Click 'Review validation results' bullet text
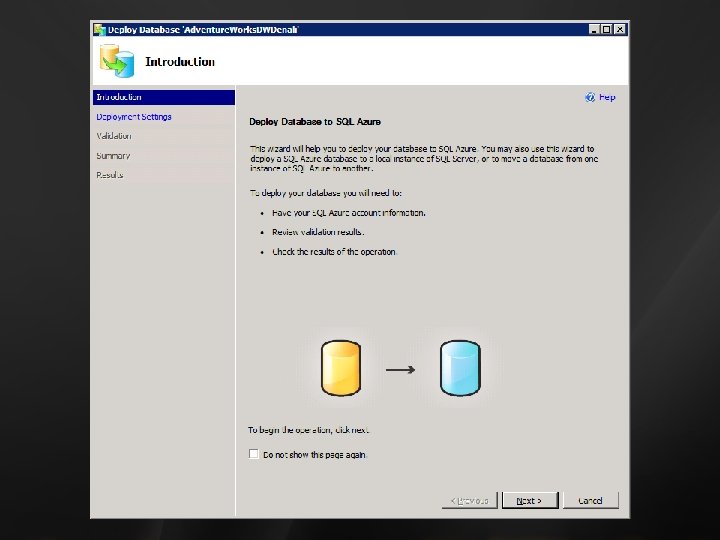The image size is (720, 540). click(x=318, y=232)
